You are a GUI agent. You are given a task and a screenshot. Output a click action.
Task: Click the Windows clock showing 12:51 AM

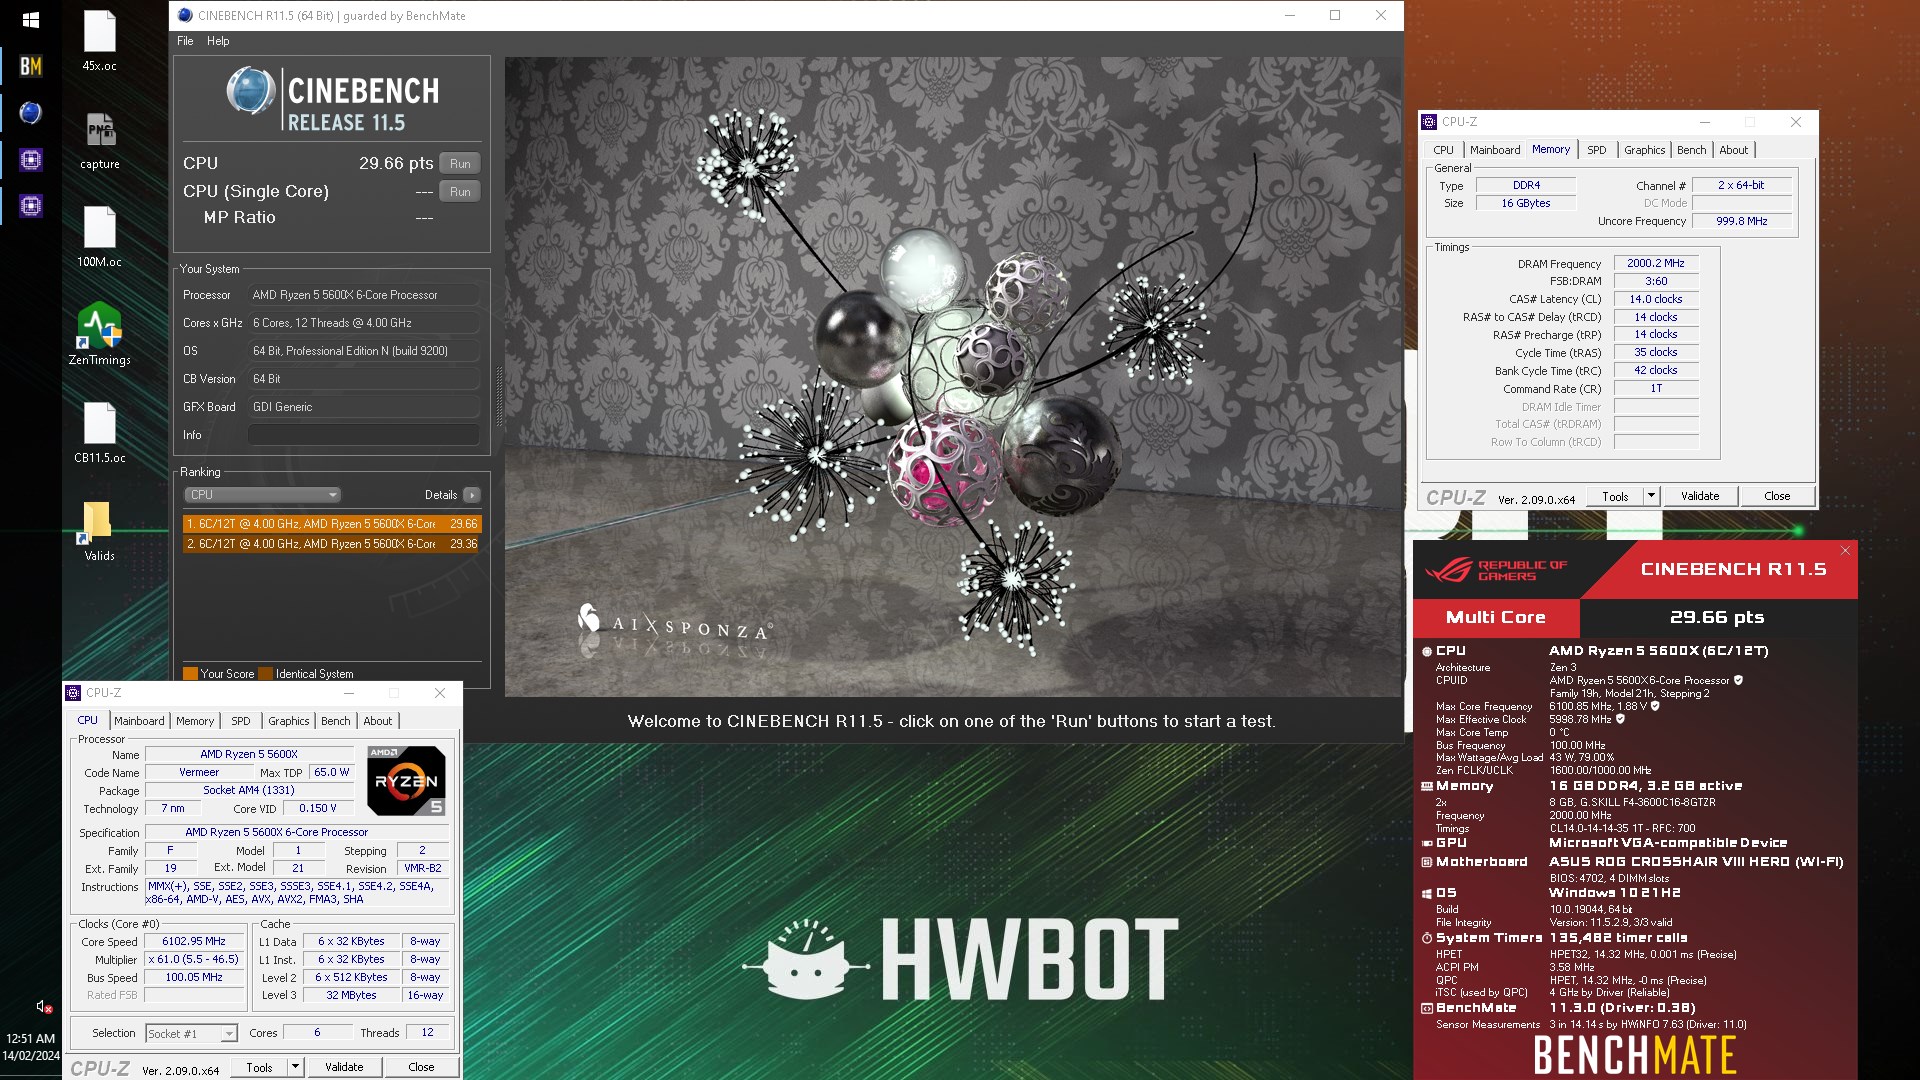coord(31,1039)
